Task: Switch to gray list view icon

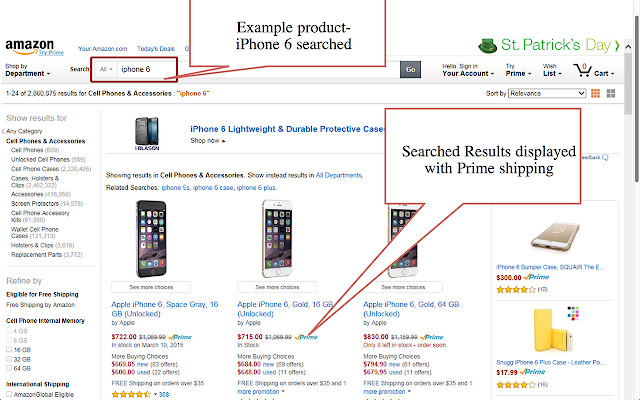Action: point(611,93)
